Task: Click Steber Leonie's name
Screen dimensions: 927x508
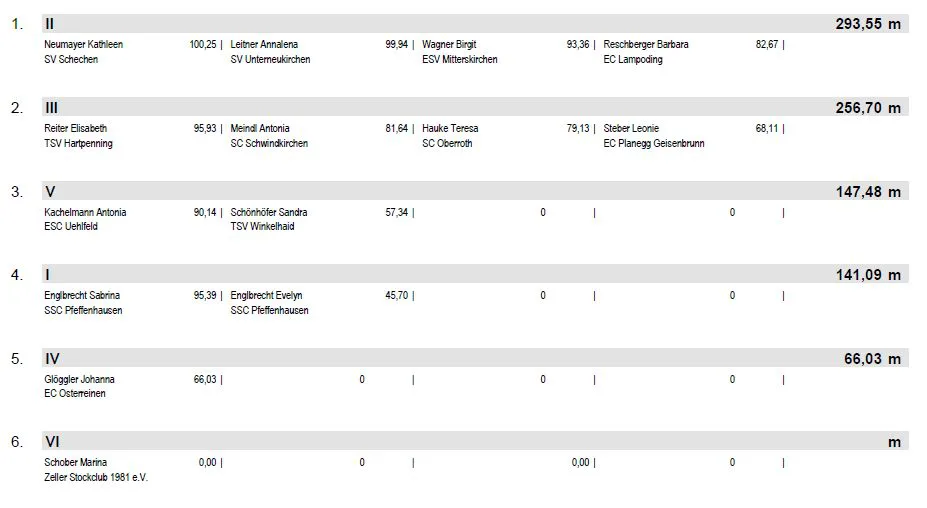Action: (631, 128)
